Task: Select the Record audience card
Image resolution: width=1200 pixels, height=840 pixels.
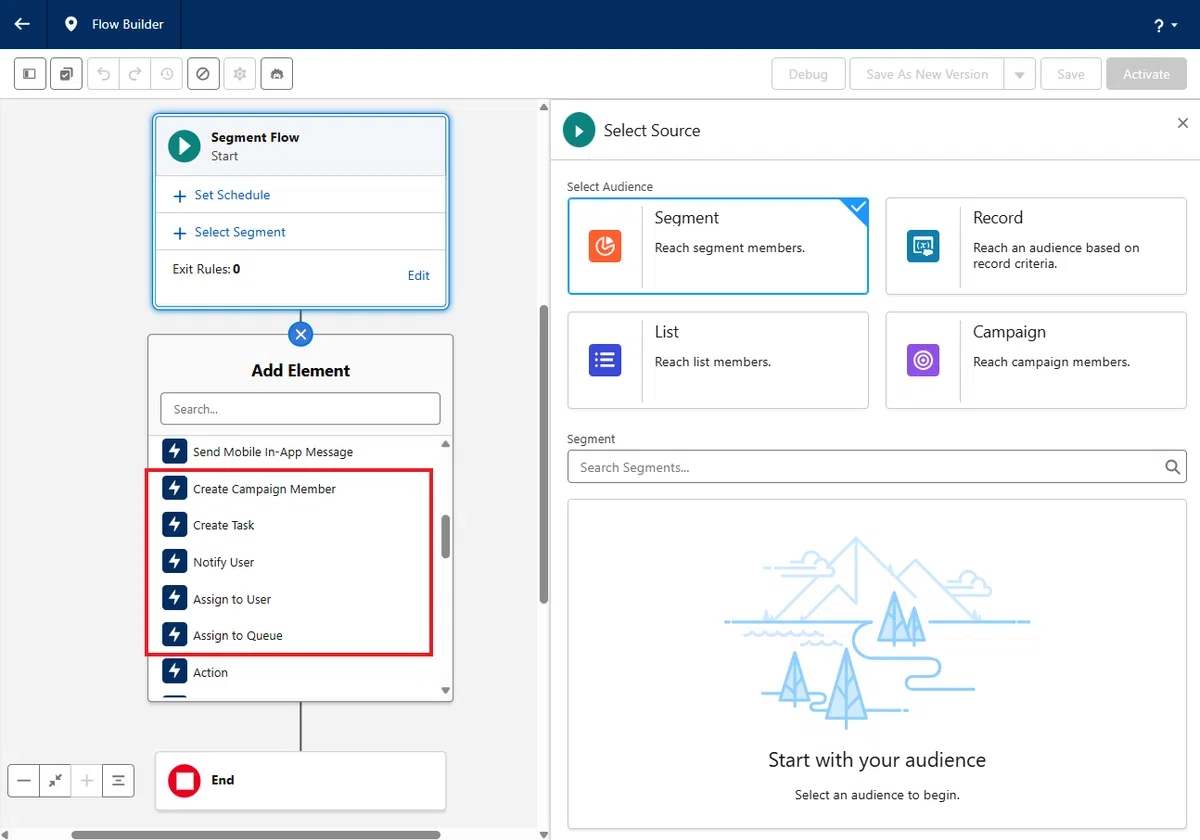Action: pyautogui.click(x=1036, y=246)
